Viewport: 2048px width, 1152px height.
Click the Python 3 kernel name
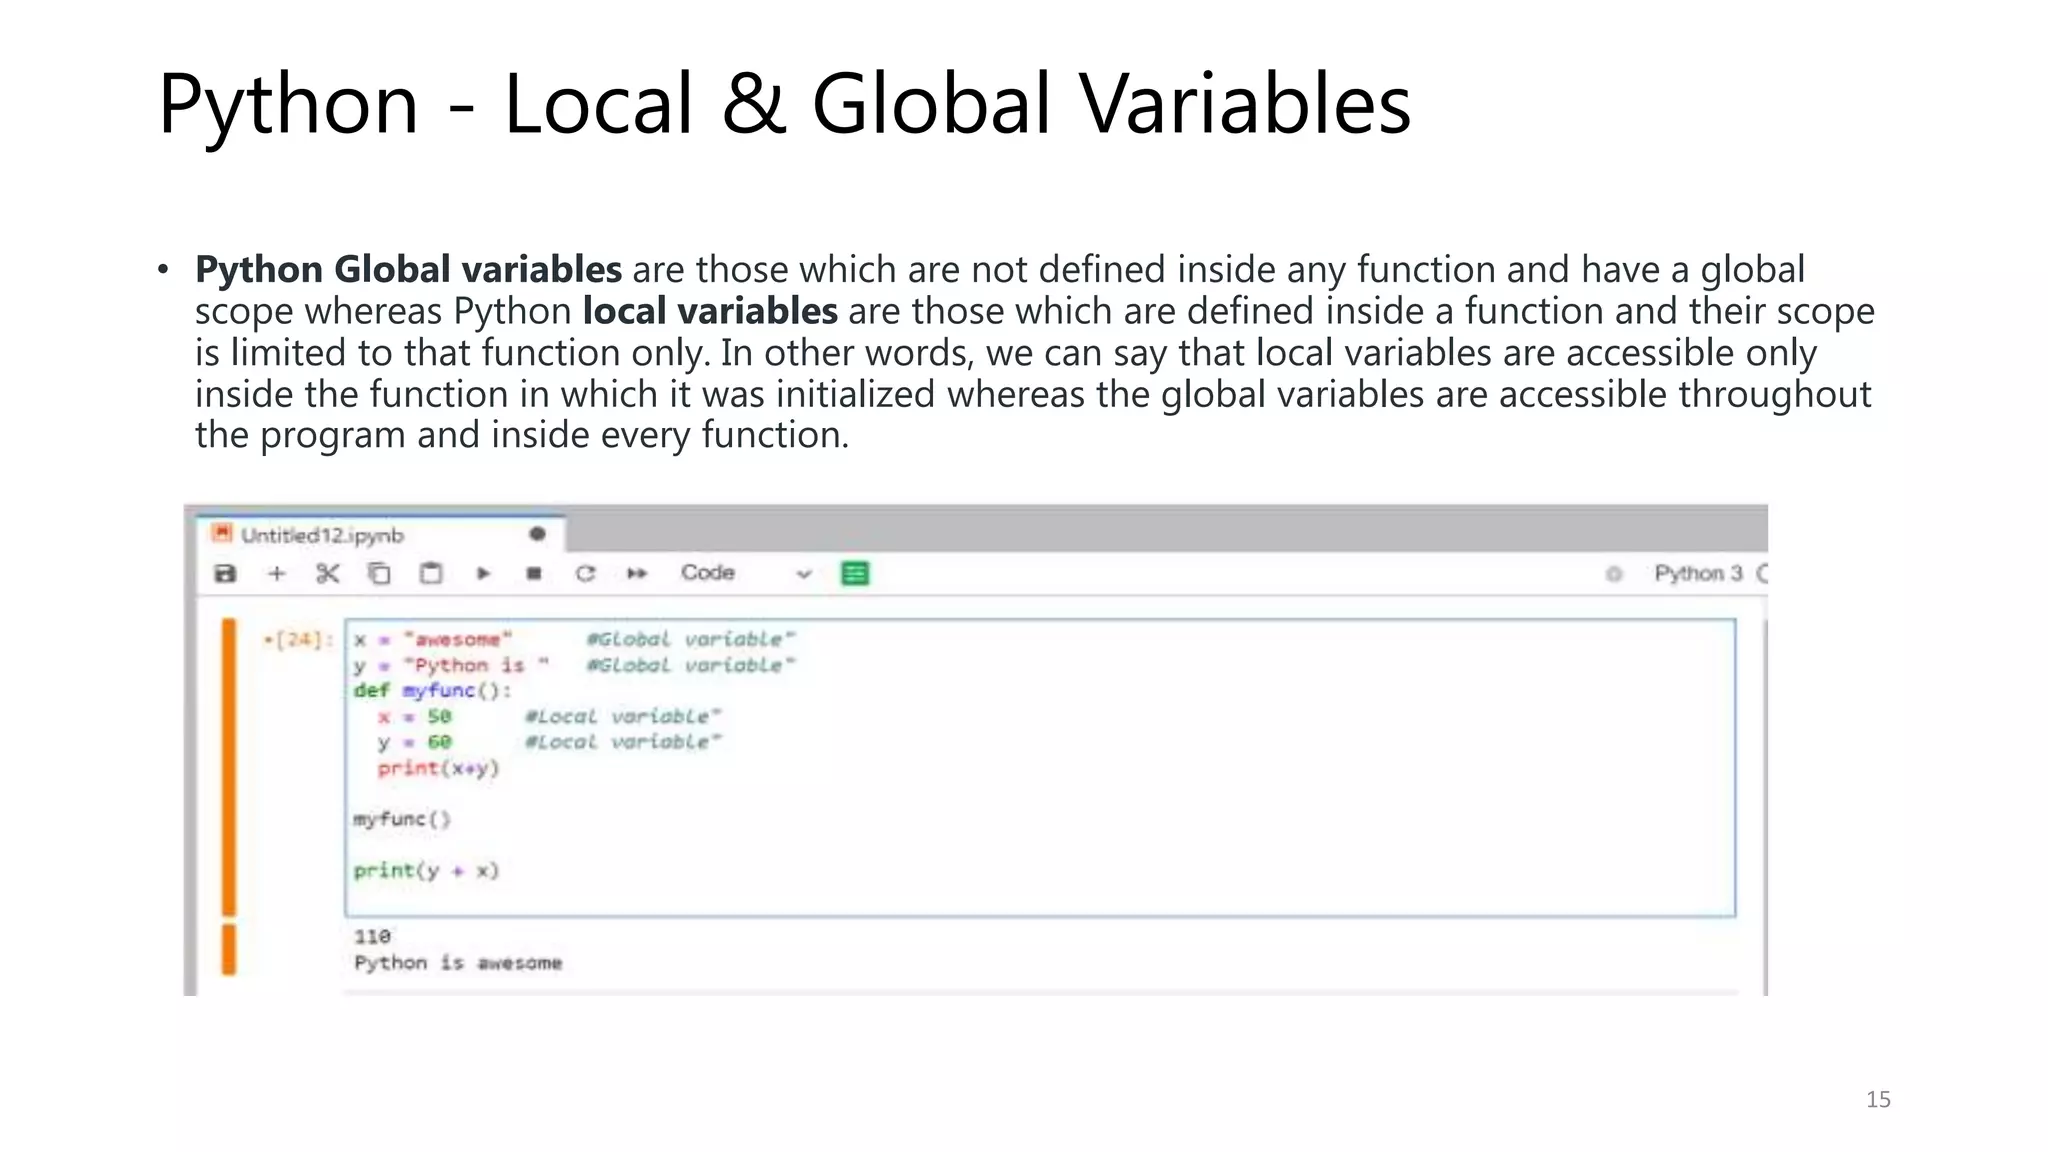1698,573
